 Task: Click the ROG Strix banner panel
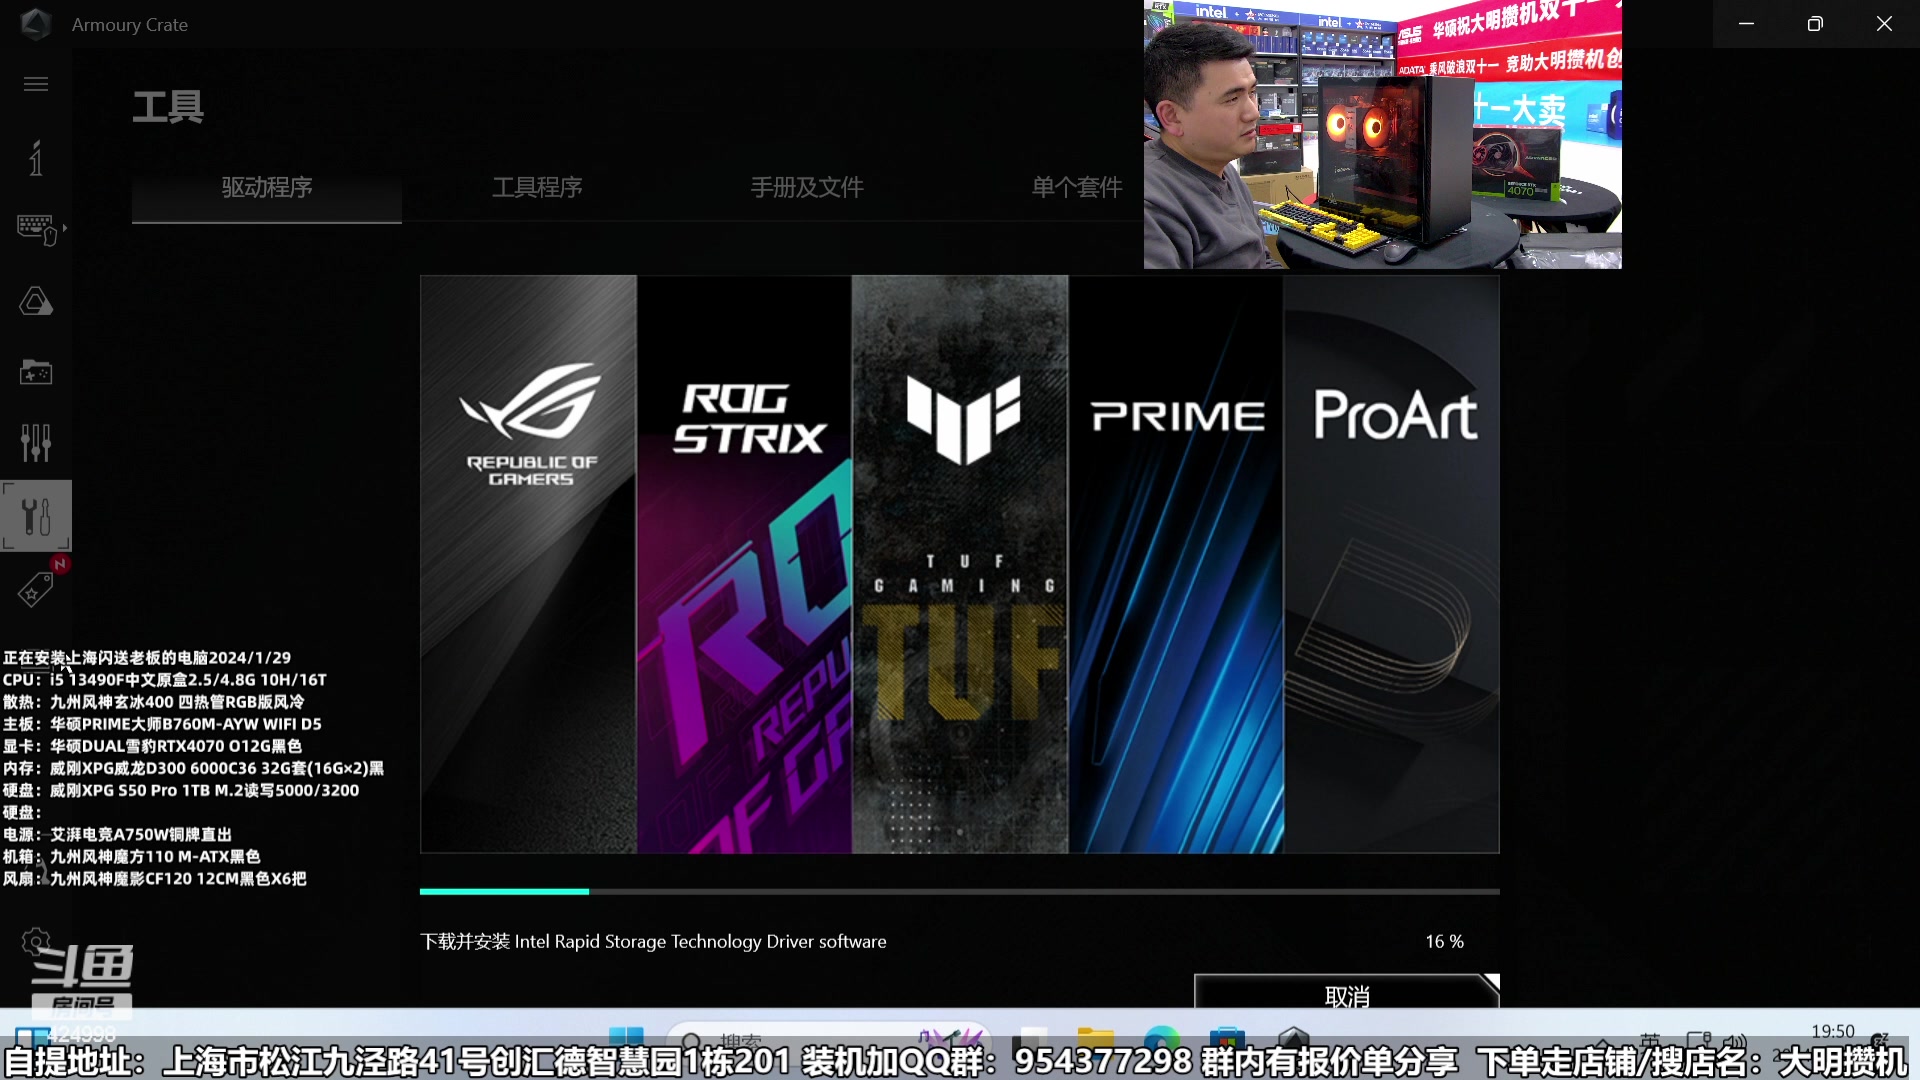(x=744, y=565)
